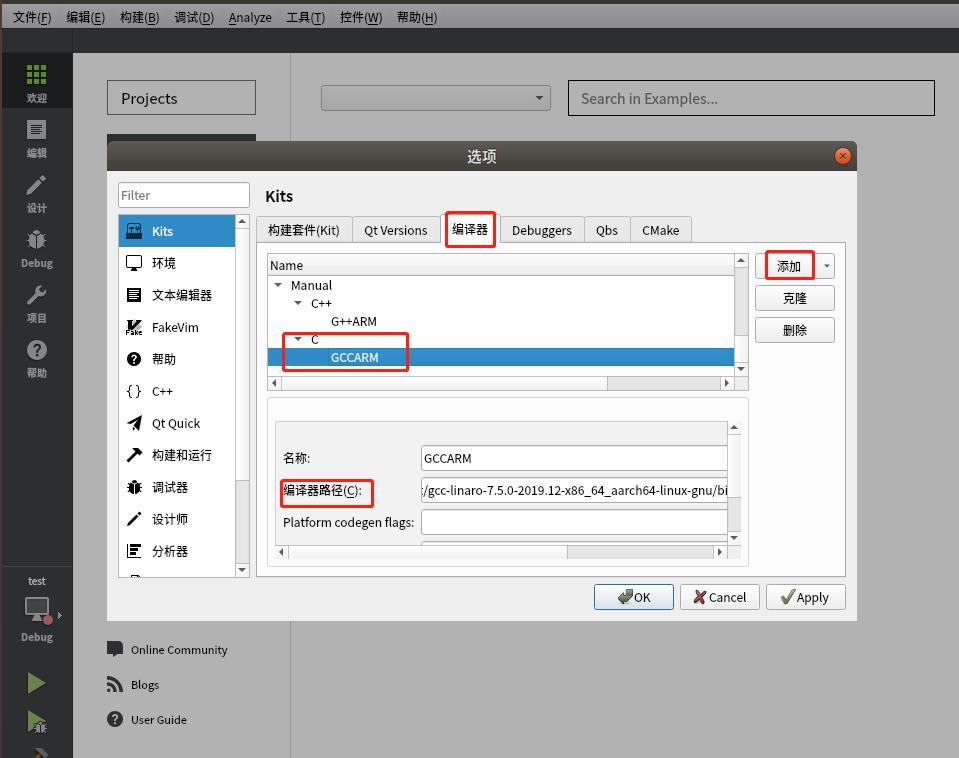This screenshot has height=758, width=959.
Task: Click categories list scroll up arrow
Action: (x=242, y=221)
